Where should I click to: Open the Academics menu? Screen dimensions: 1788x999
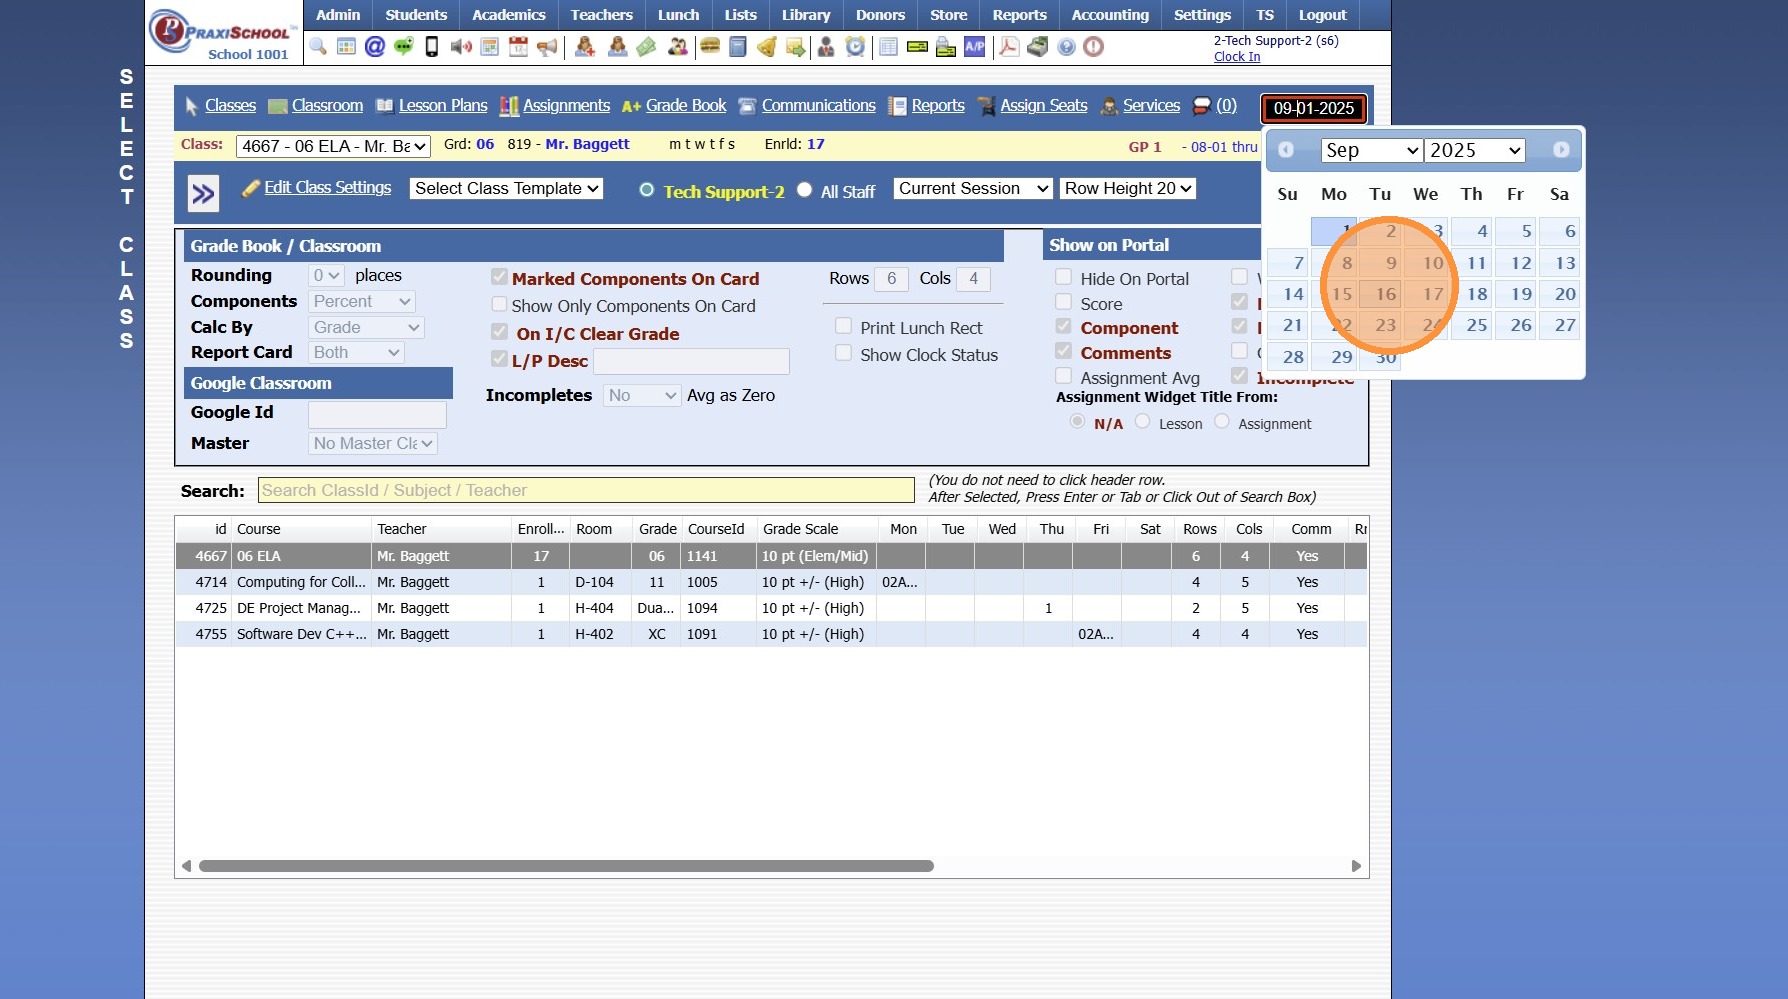508,15
